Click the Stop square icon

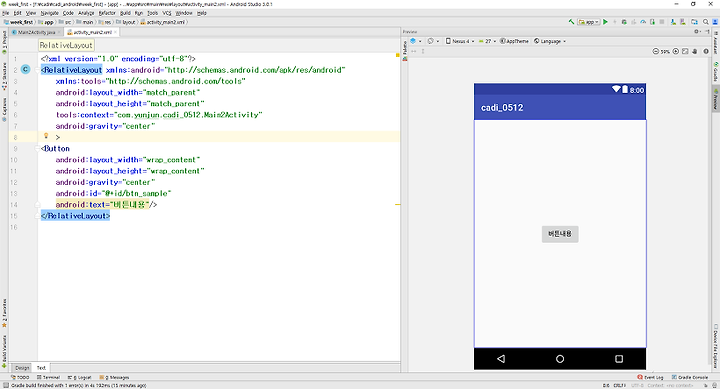[x=662, y=22]
